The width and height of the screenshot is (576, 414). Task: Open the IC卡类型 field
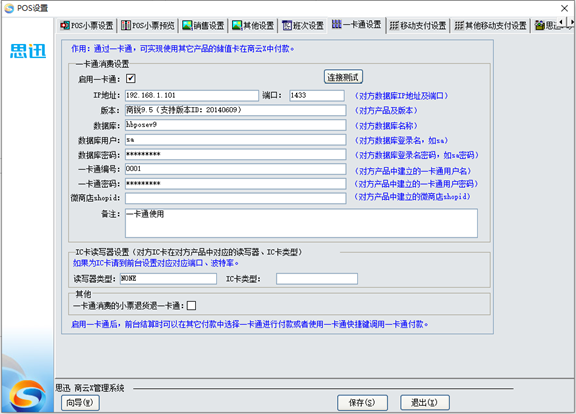(317, 279)
